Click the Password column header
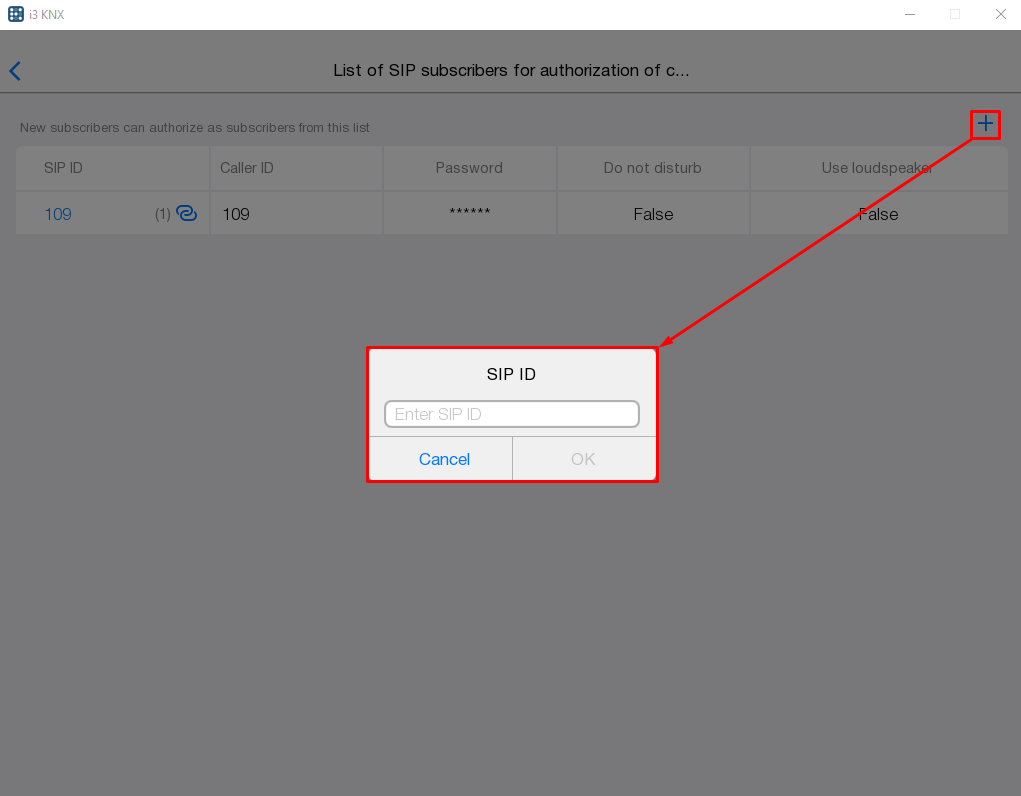The height and width of the screenshot is (796, 1021). point(469,168)
